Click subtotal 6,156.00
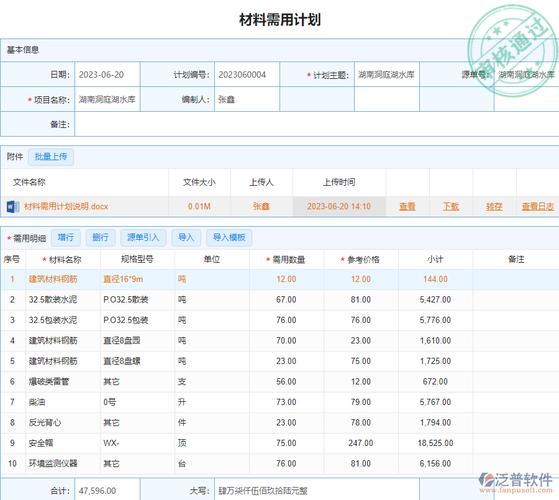The height and width of the screenshot is (500, 559). click(x=435, y=464)
